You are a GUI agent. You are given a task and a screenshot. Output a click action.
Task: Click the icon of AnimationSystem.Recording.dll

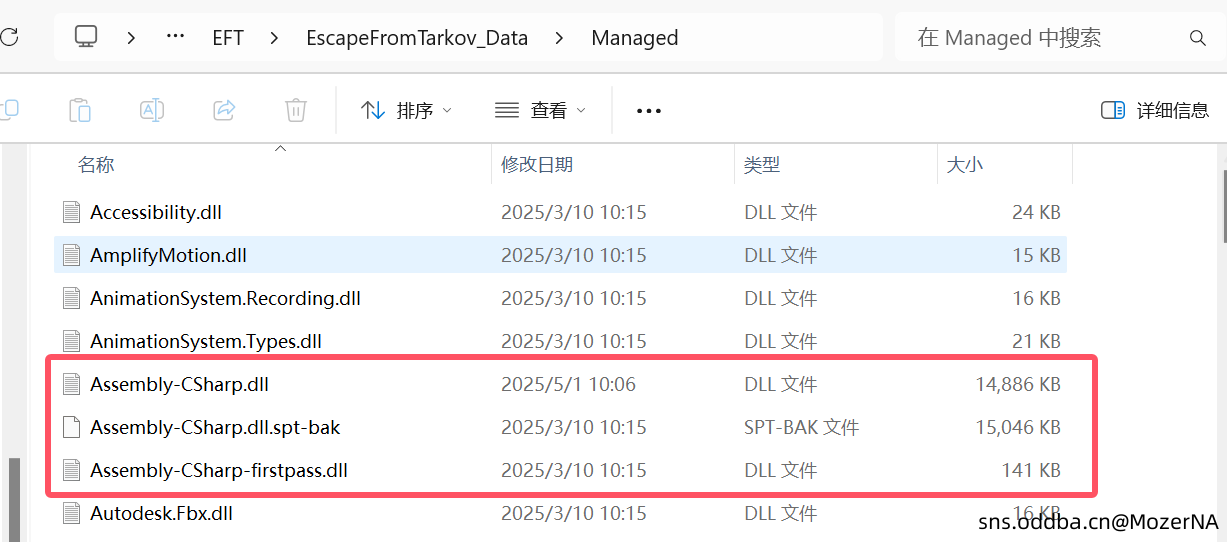click(71, 298)
